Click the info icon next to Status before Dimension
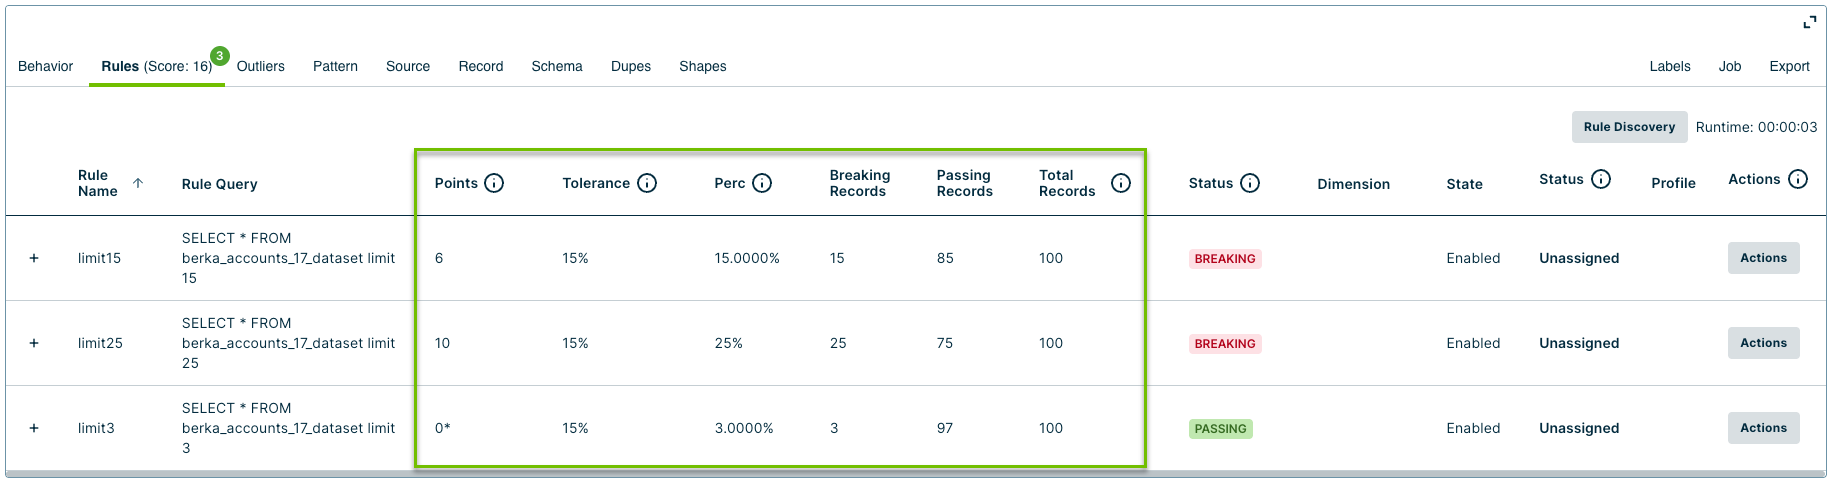Viewport: 1832px width, 481px height. click(1250, 183)
